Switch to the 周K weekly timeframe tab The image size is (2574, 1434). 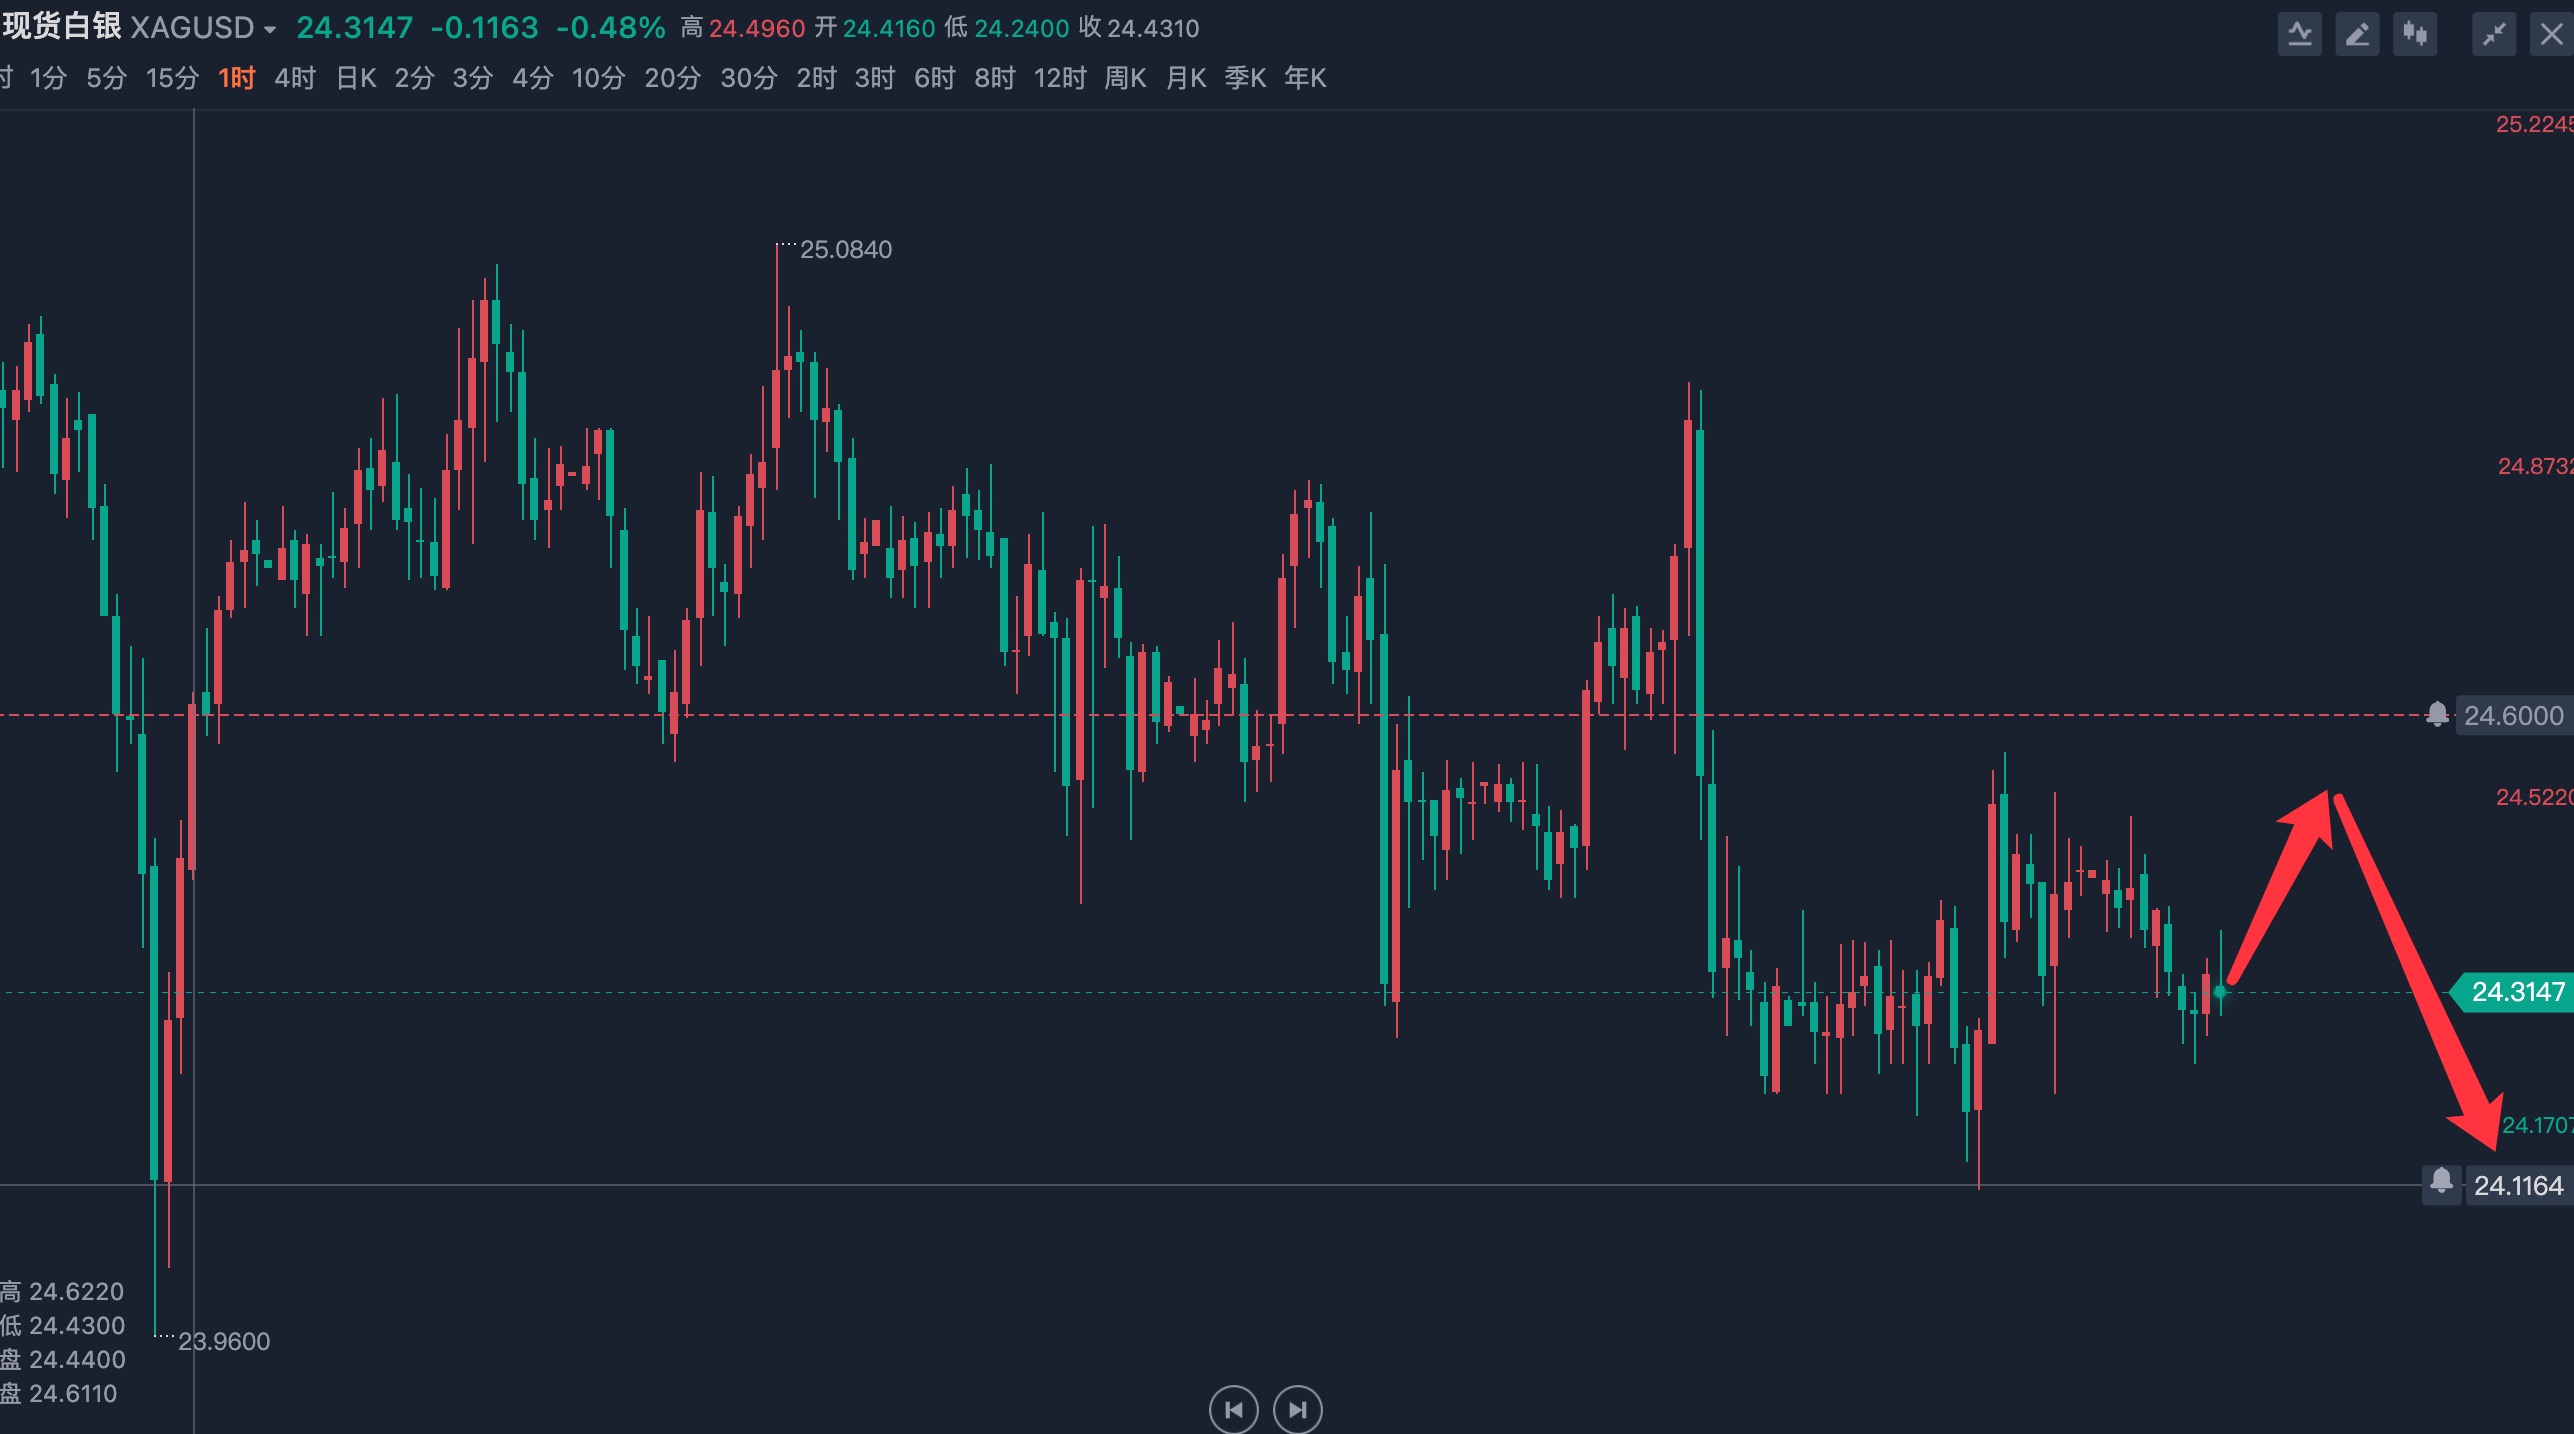(x=1125, y=78)
